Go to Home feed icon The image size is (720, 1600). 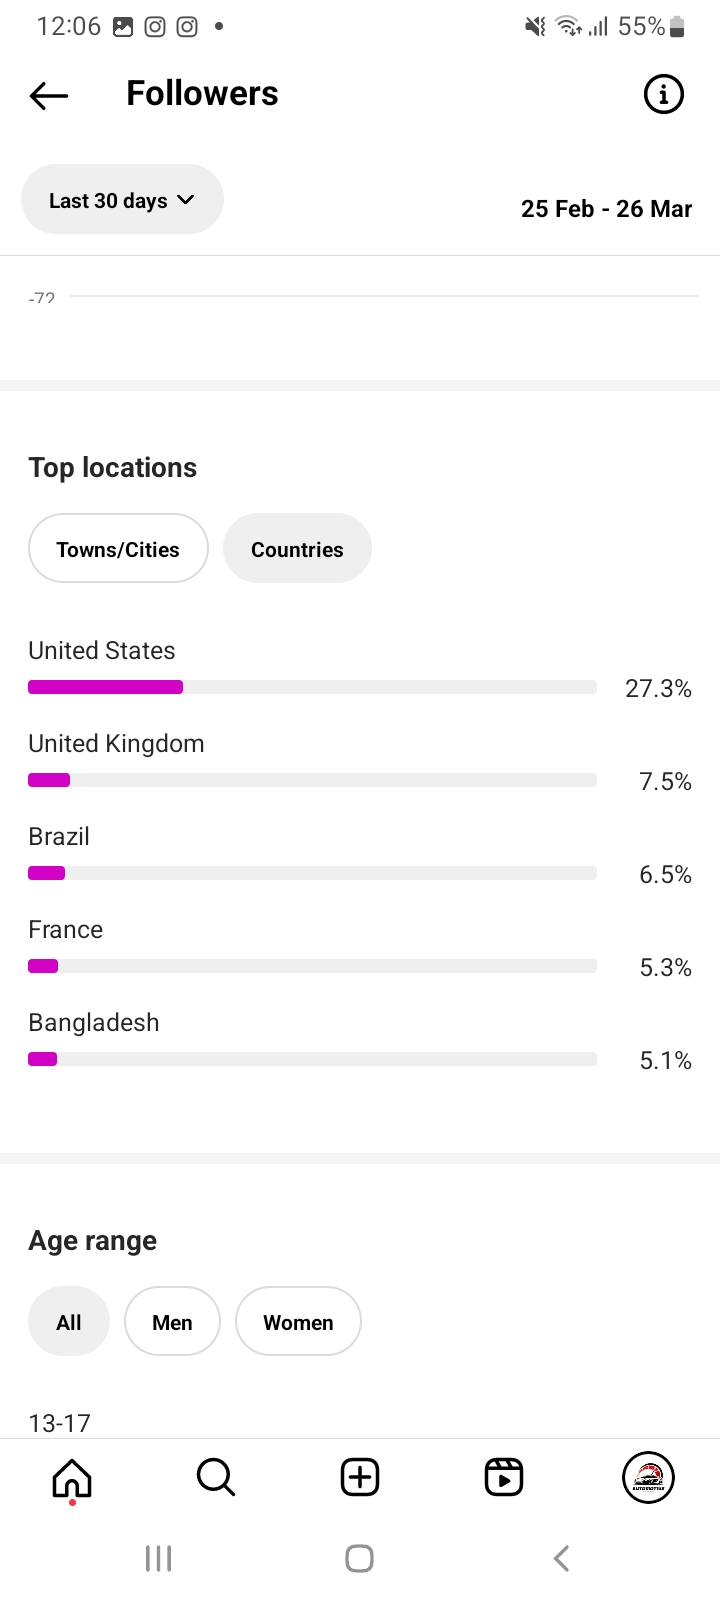pyautogui.click(x=72, y=1477)
